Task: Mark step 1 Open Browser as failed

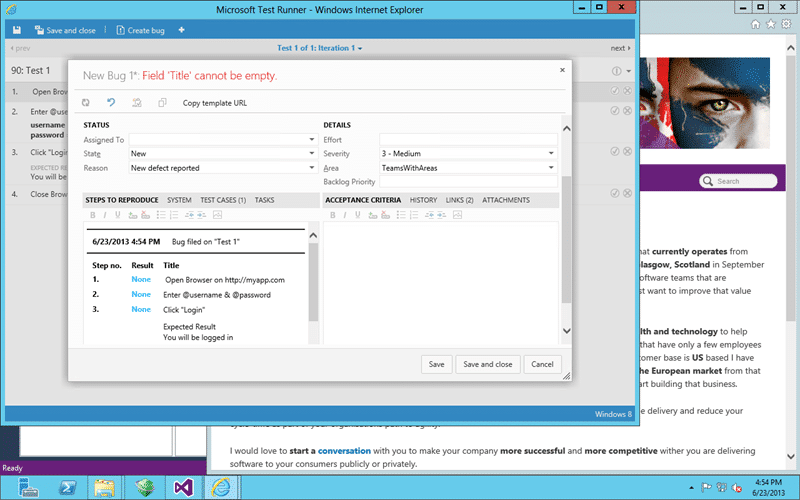Action: [628, 90]
